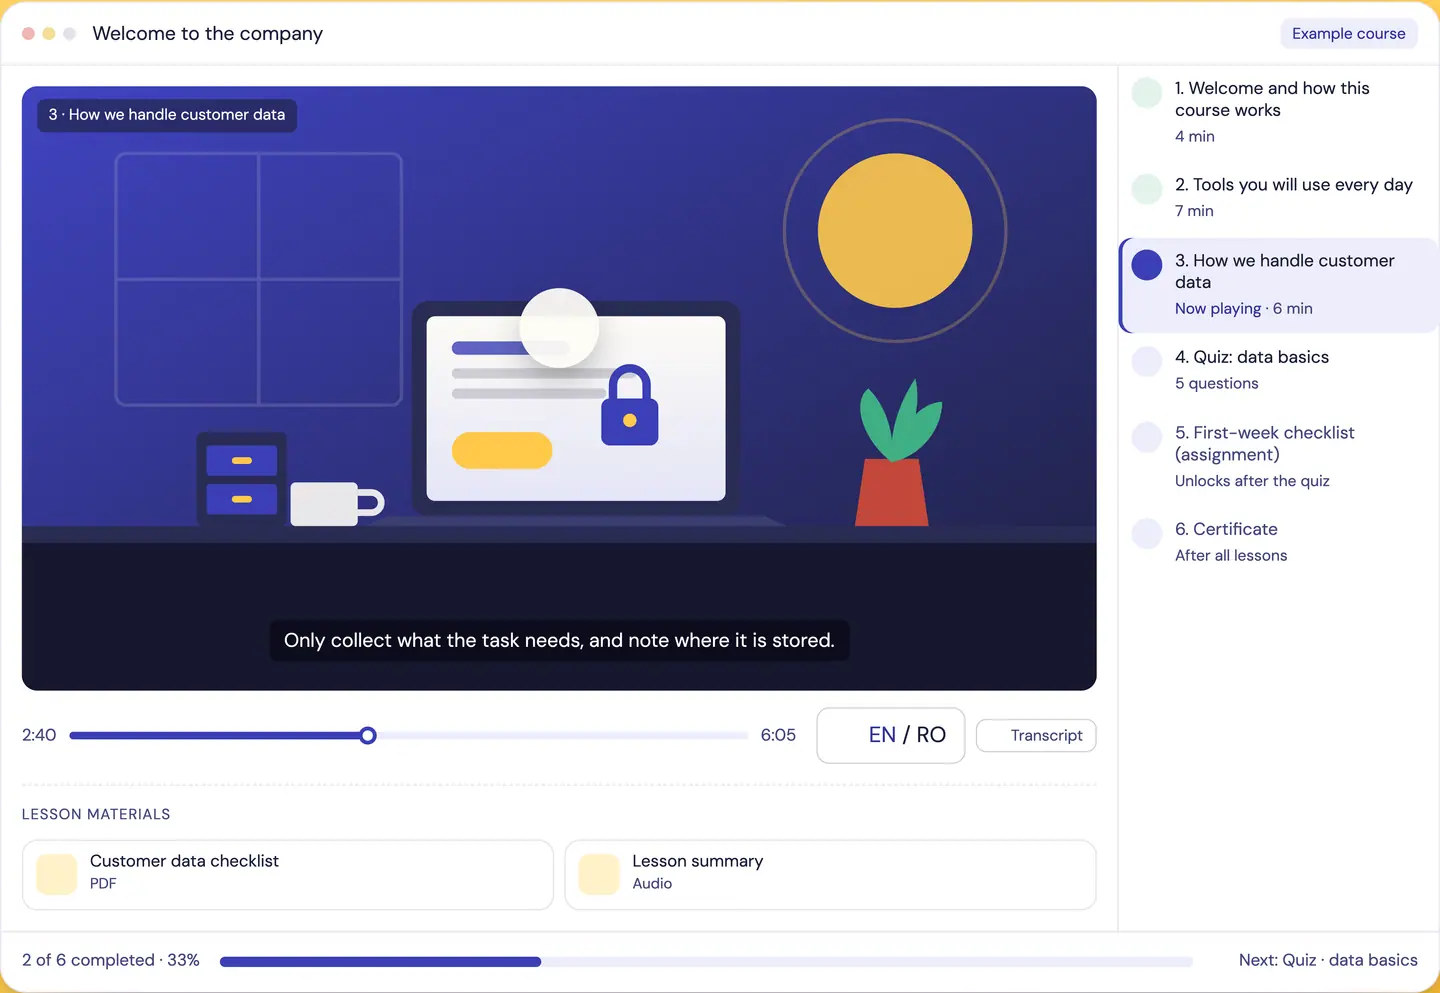This screenshot has height=993, width=1440.
Task: Open item 6 Certificate
Action: point(1278,541)
